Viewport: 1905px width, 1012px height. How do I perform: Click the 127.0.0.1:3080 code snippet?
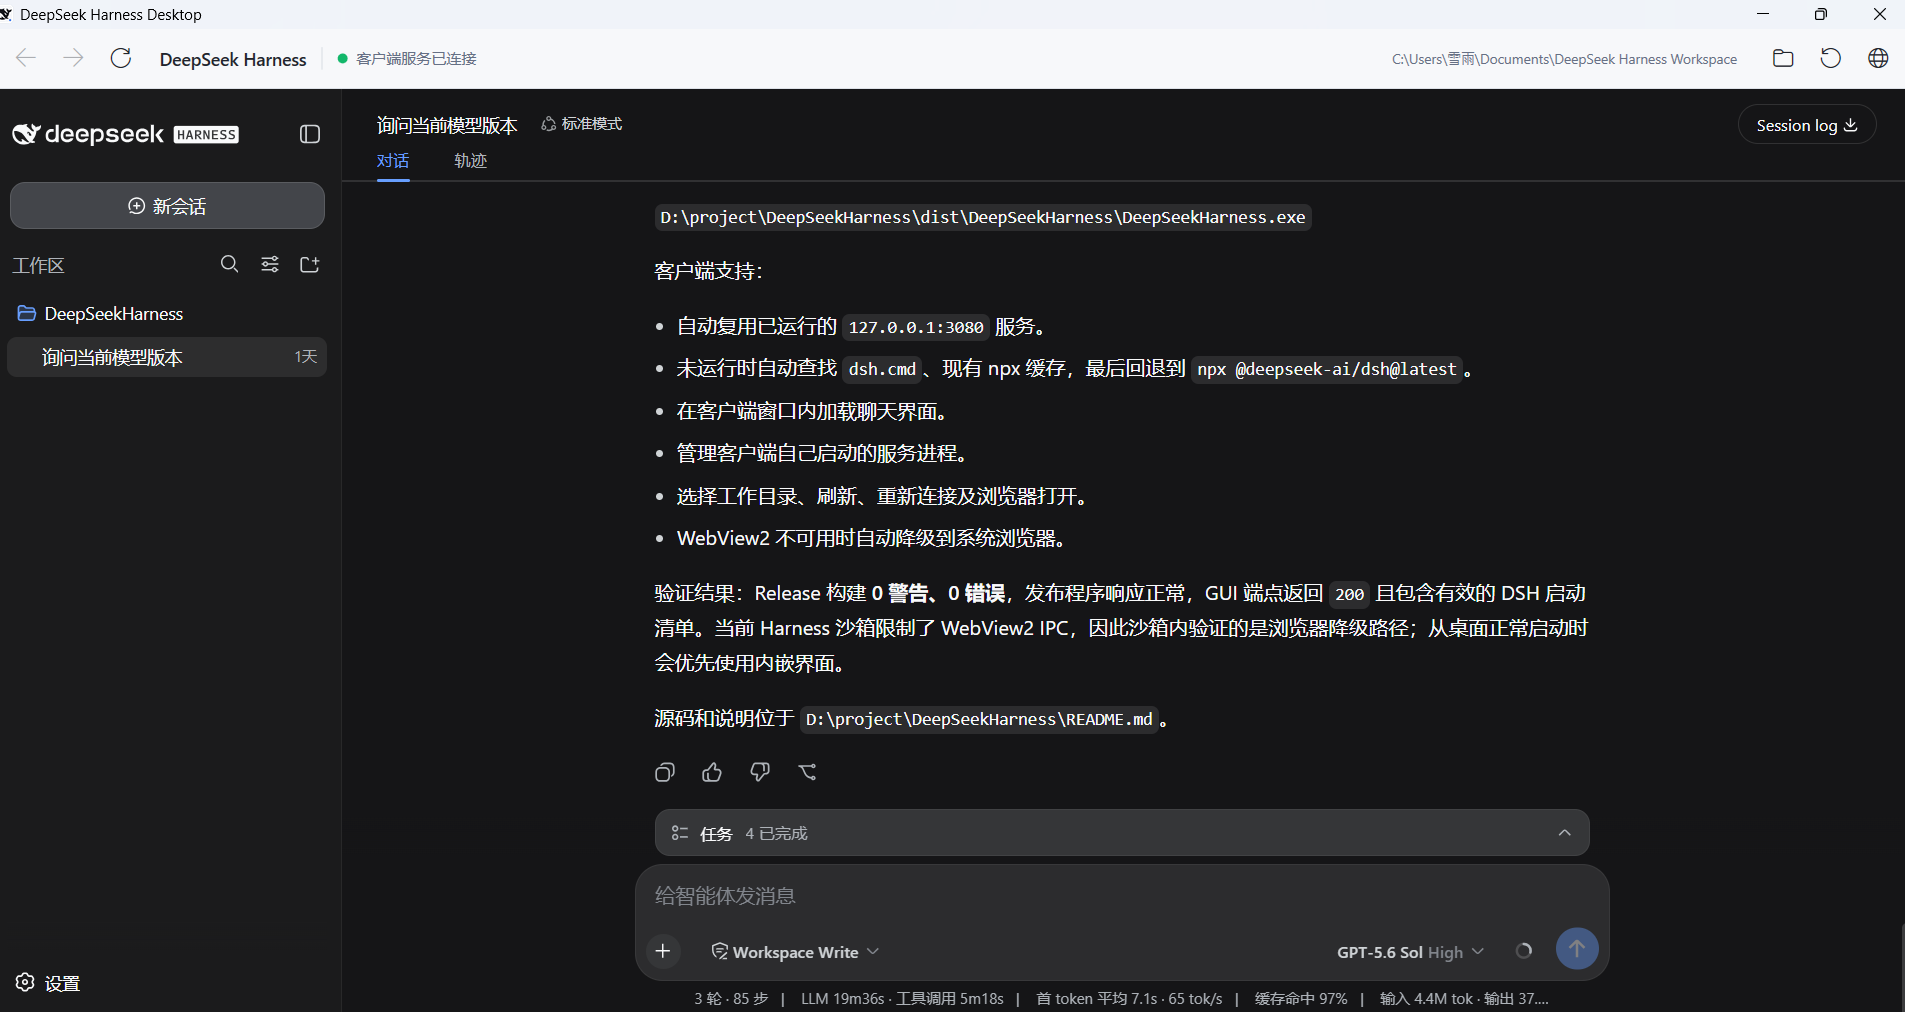(916, 327)
